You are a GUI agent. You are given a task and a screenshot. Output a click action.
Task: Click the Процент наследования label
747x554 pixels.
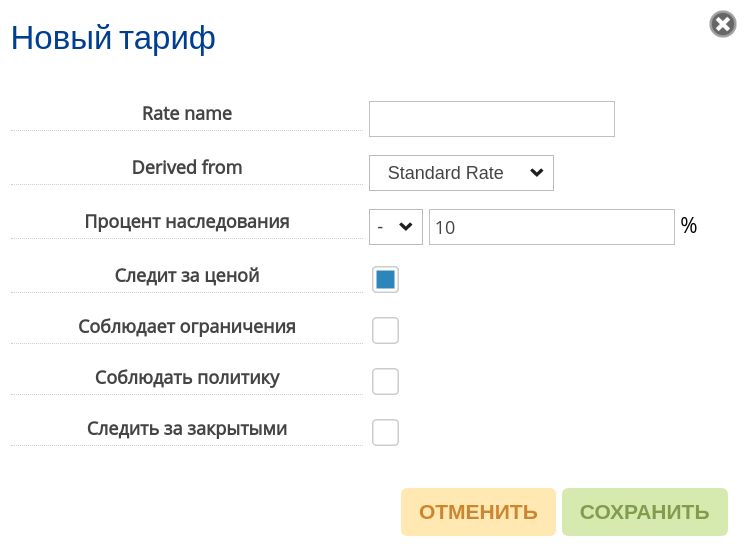coord(187,222)
